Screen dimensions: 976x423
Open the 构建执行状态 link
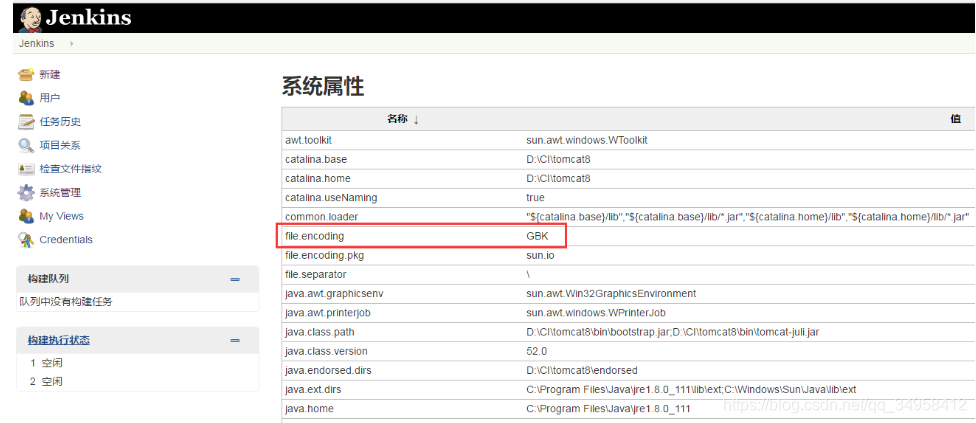click(x=59, y=340)
